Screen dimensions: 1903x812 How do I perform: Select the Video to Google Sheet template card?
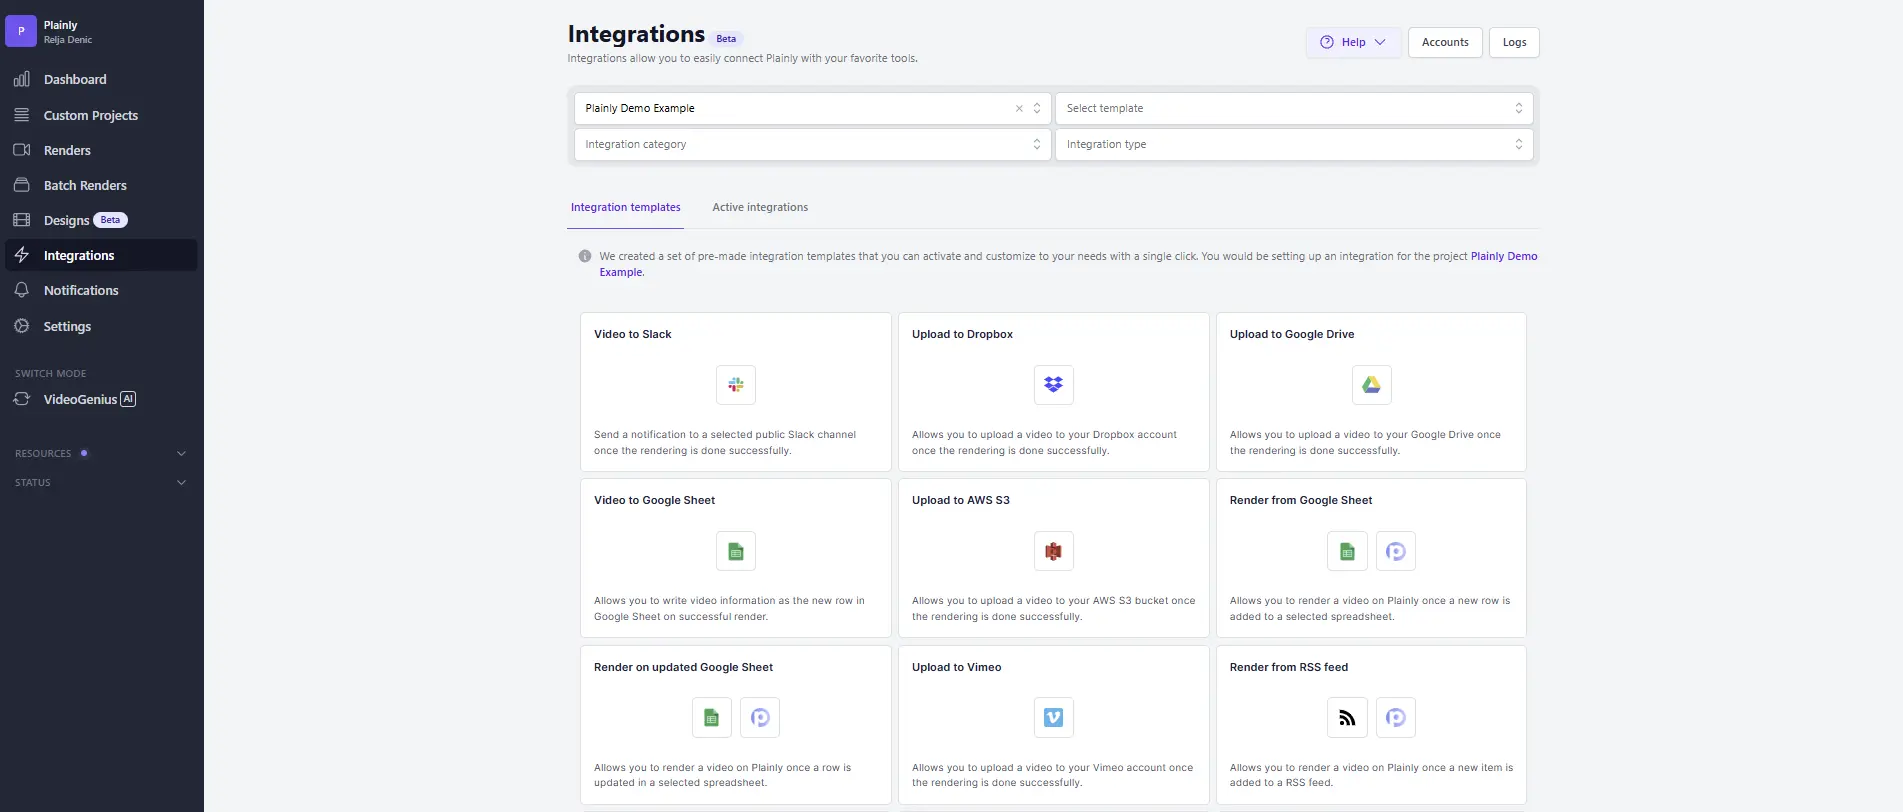point(736,558)
